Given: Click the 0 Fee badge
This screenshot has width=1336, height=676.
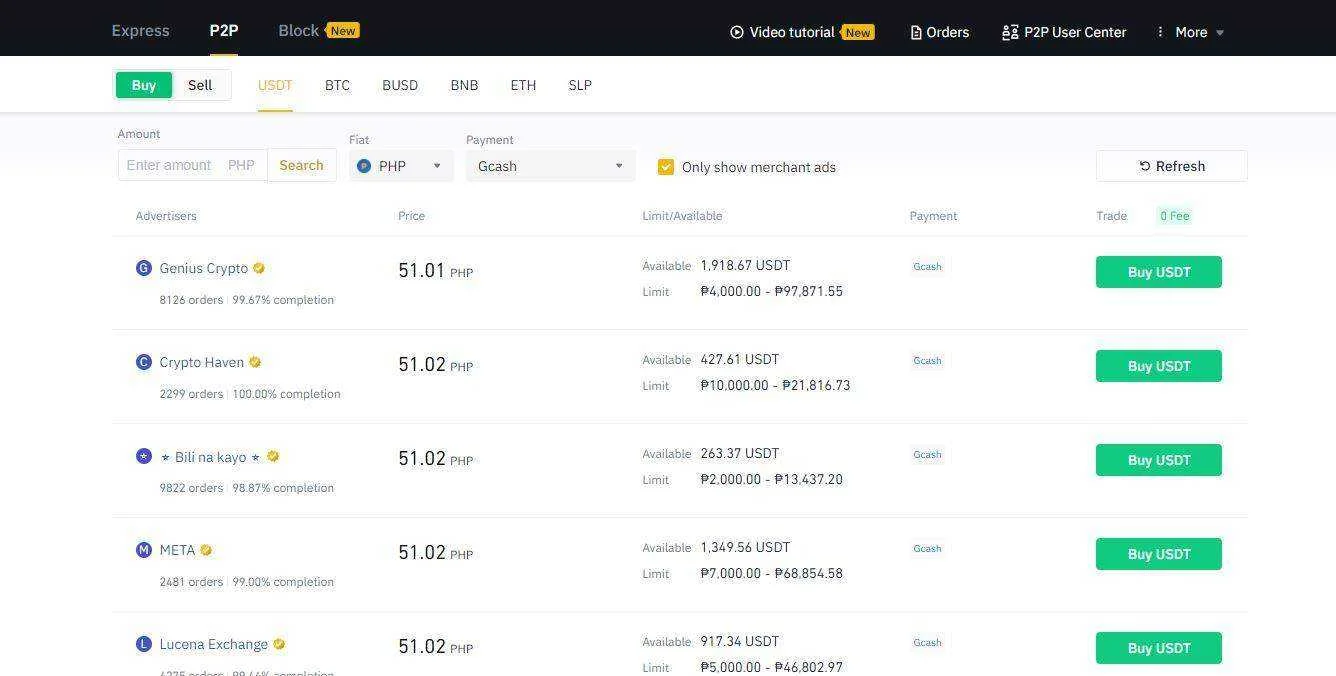Looking at the screenshot, I should 1175,216.
